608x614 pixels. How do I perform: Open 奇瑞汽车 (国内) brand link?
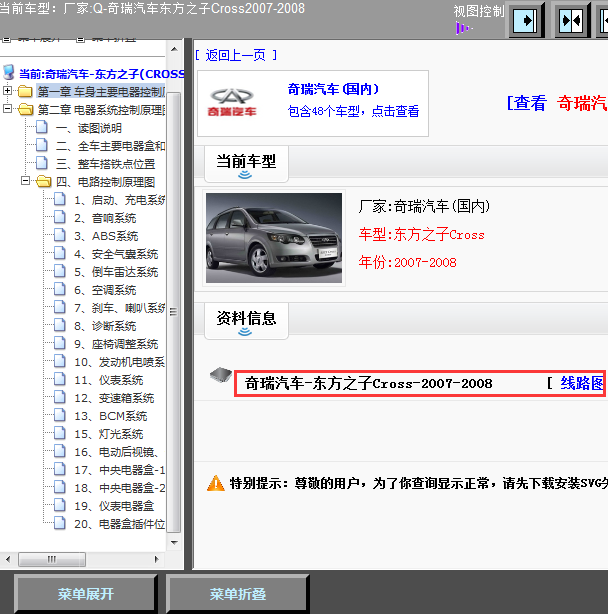[x=333, y=89]
